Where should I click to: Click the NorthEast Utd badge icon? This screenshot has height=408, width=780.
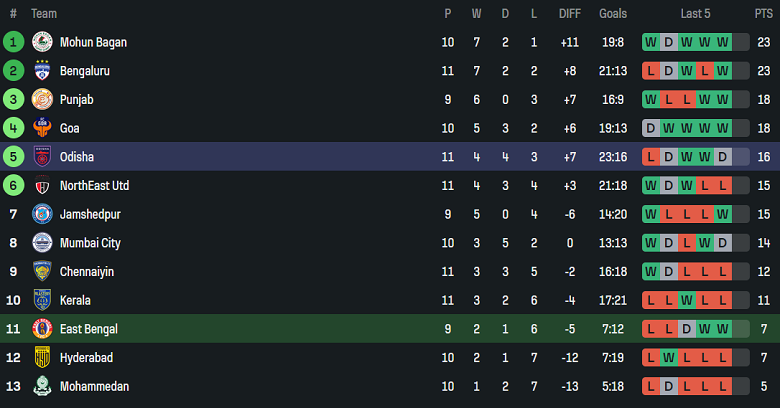point(42,186)
